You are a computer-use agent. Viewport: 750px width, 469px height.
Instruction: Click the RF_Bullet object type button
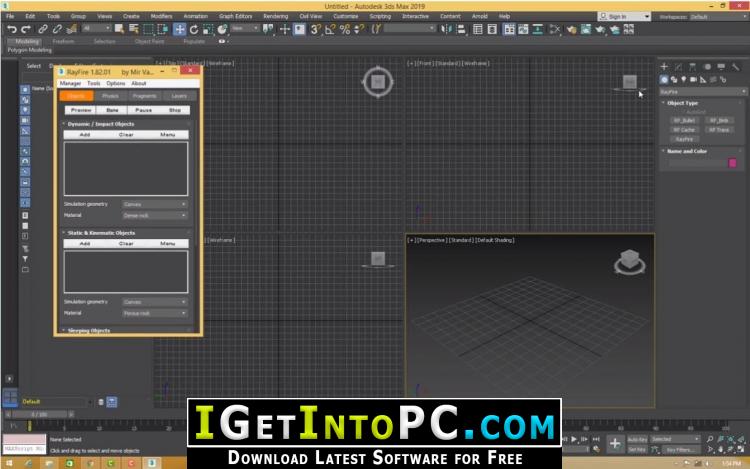(684, 120)
